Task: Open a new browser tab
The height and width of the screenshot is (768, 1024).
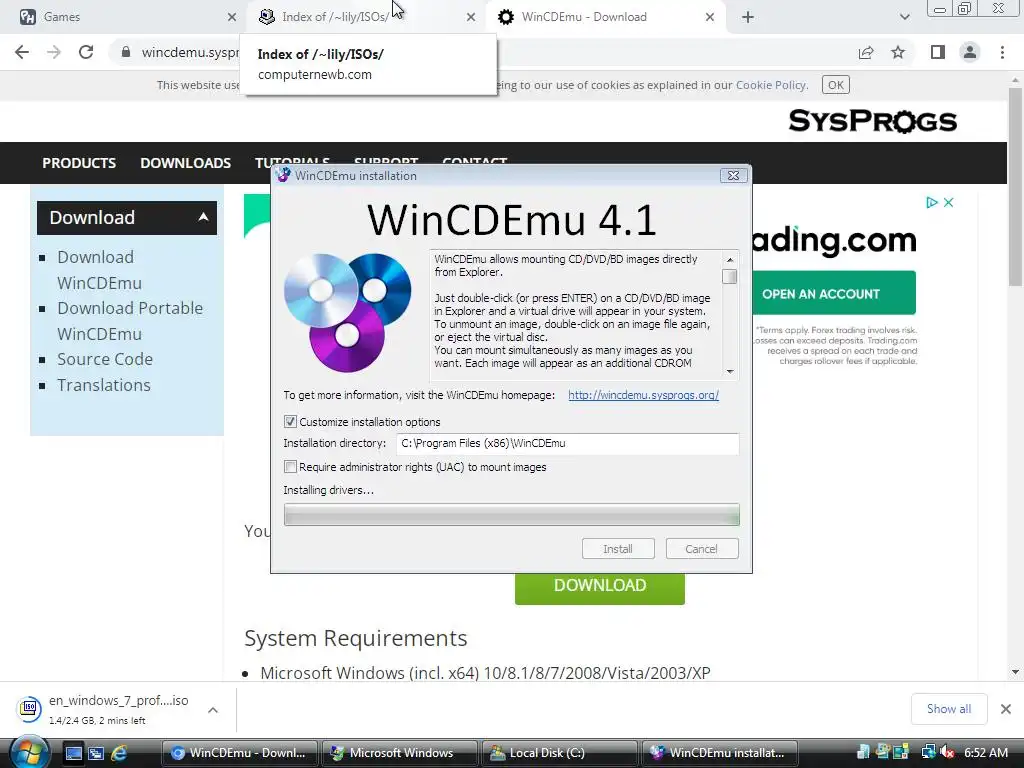Action: pyautogui.click(x=748, y=18)
